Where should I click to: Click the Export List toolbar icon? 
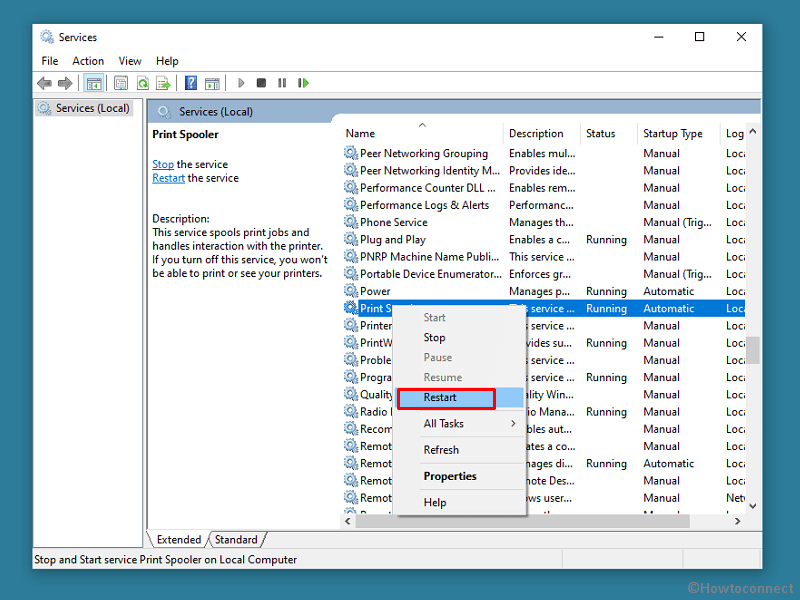(163, 83)
